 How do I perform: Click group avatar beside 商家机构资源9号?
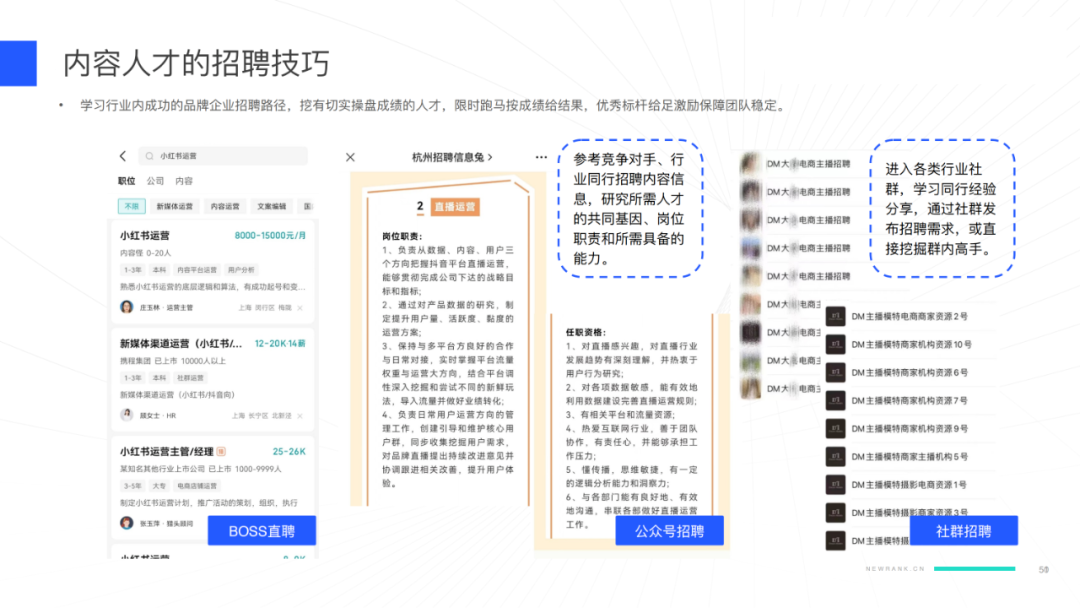835,428
